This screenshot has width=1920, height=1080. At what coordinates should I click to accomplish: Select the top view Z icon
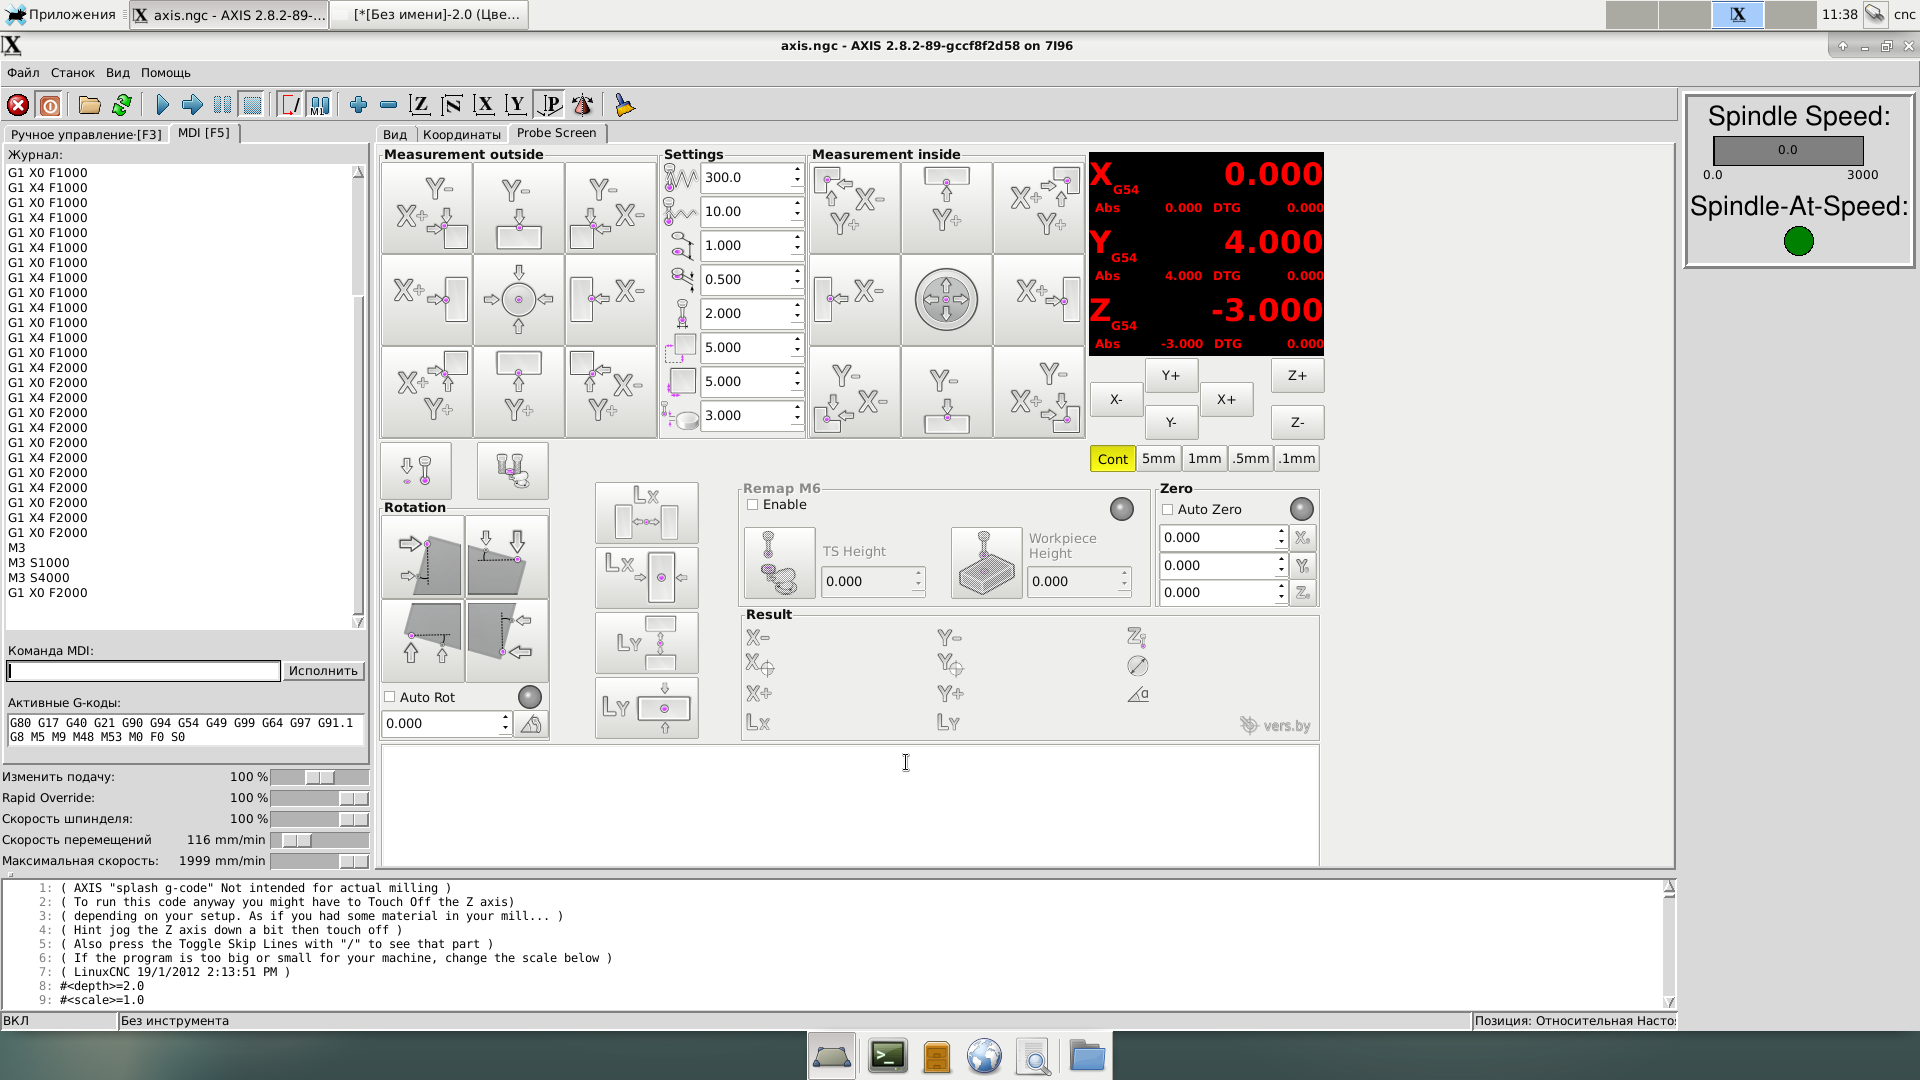[x=420, y=105]
